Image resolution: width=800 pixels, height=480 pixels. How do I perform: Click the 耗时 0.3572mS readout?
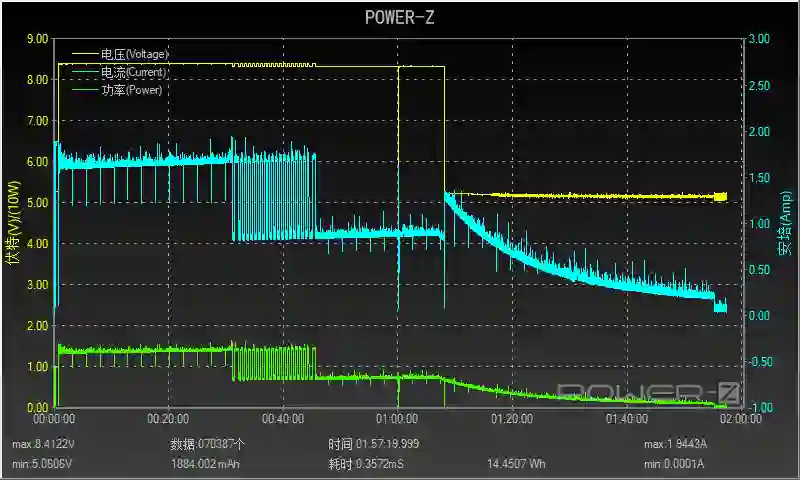pyautogui.click(x=366, y=464)
